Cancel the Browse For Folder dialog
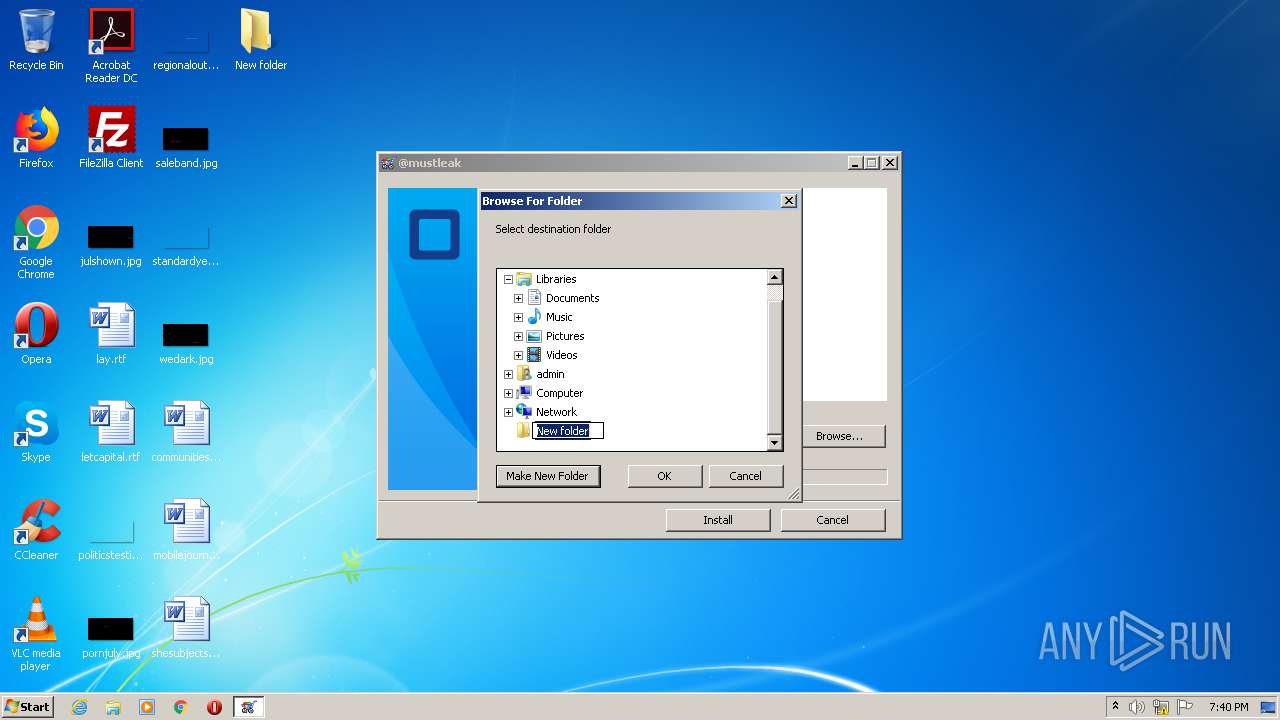This screenshot has width=1280, height=720. 745,476
